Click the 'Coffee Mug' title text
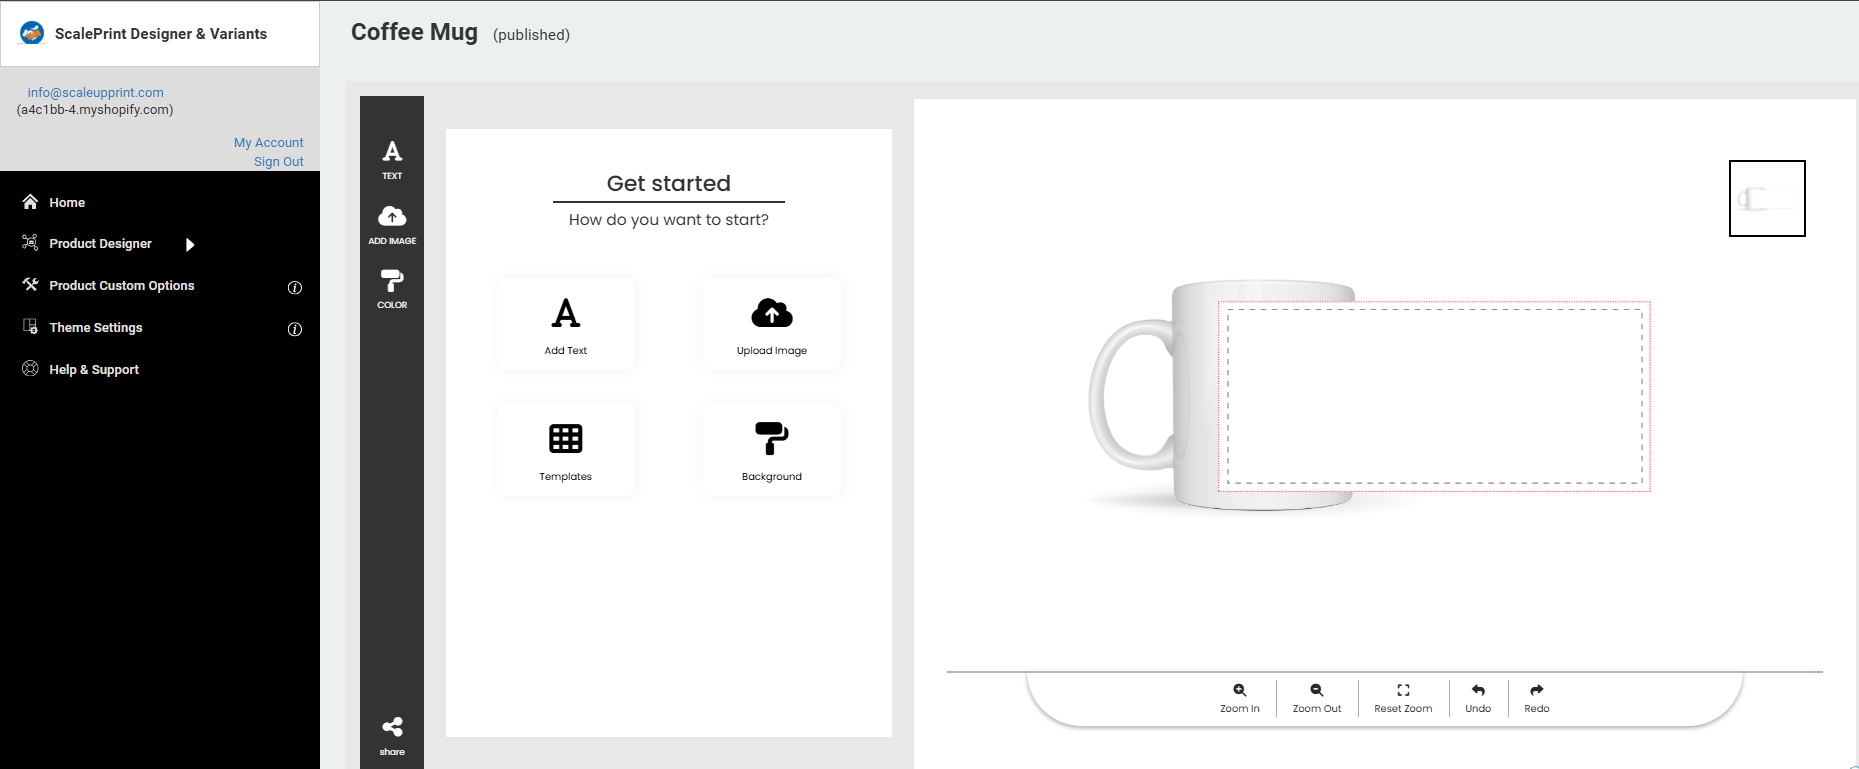 tap(414, 32)
